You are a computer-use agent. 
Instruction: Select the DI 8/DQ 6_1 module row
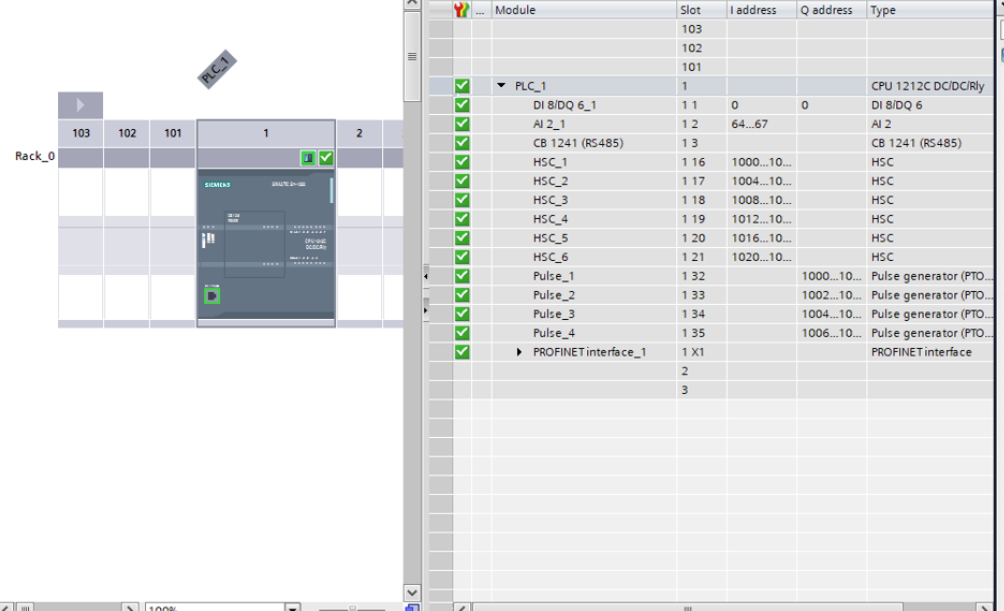pyautogui.click(x=564, y=105)
